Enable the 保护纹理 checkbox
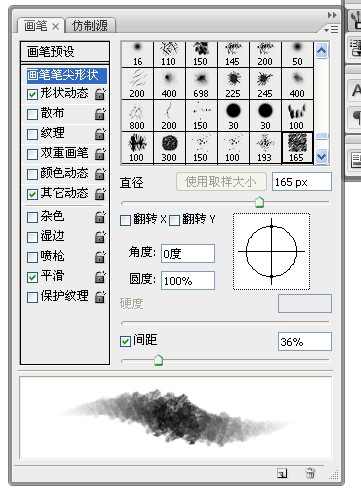This screenshot has width=361, height=494. 32,297
